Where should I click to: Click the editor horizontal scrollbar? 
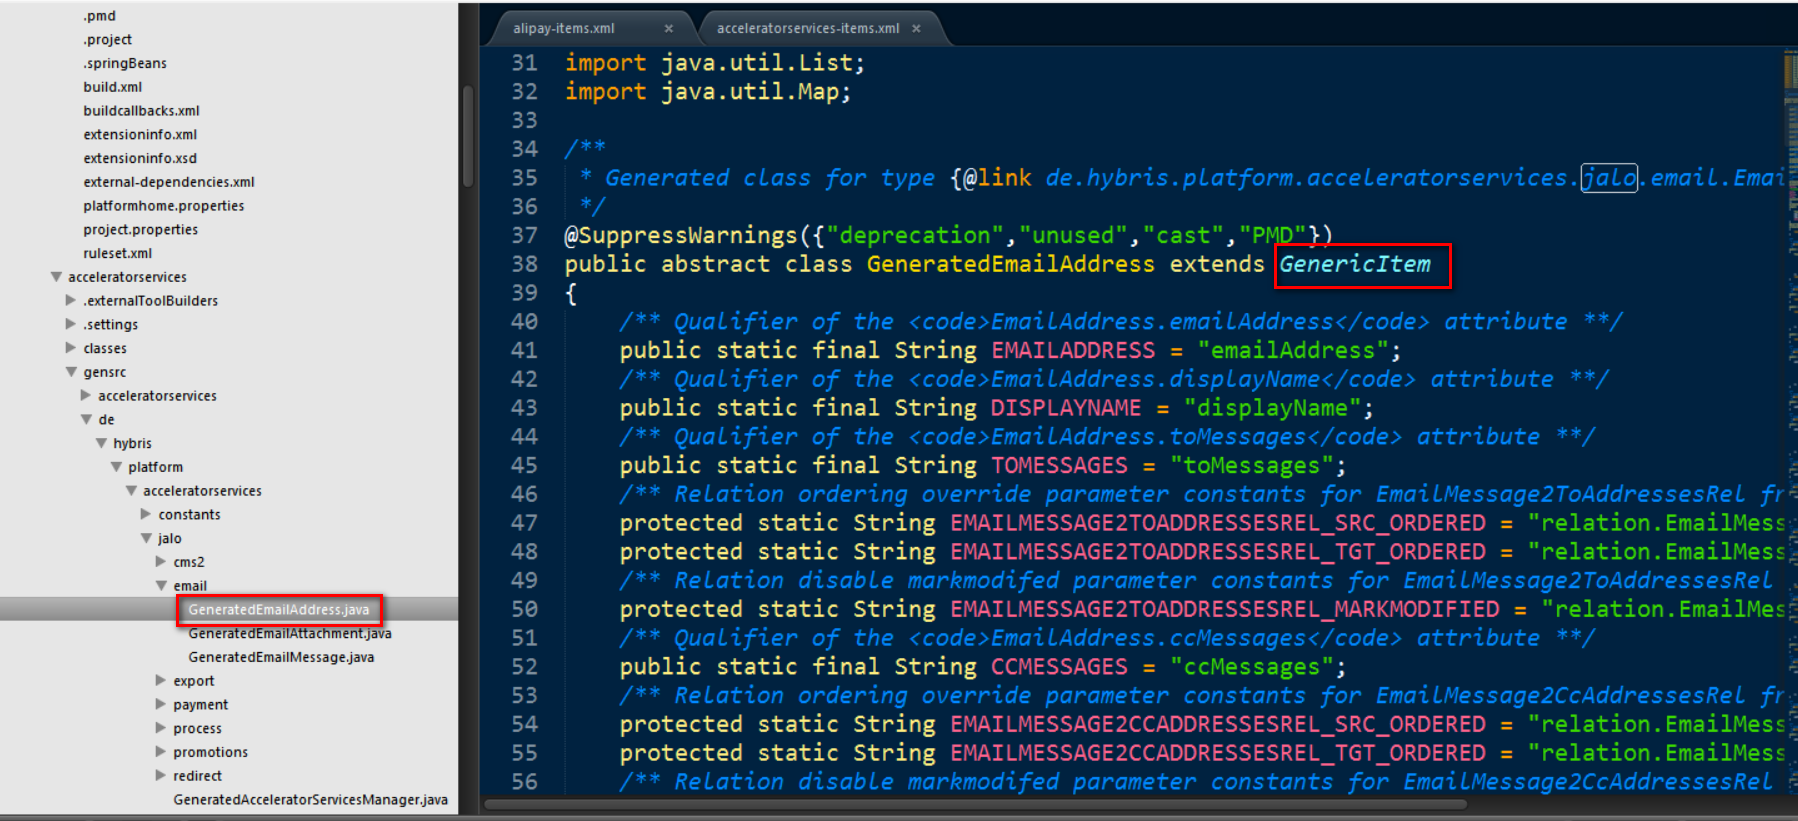[x=975, y=803]
